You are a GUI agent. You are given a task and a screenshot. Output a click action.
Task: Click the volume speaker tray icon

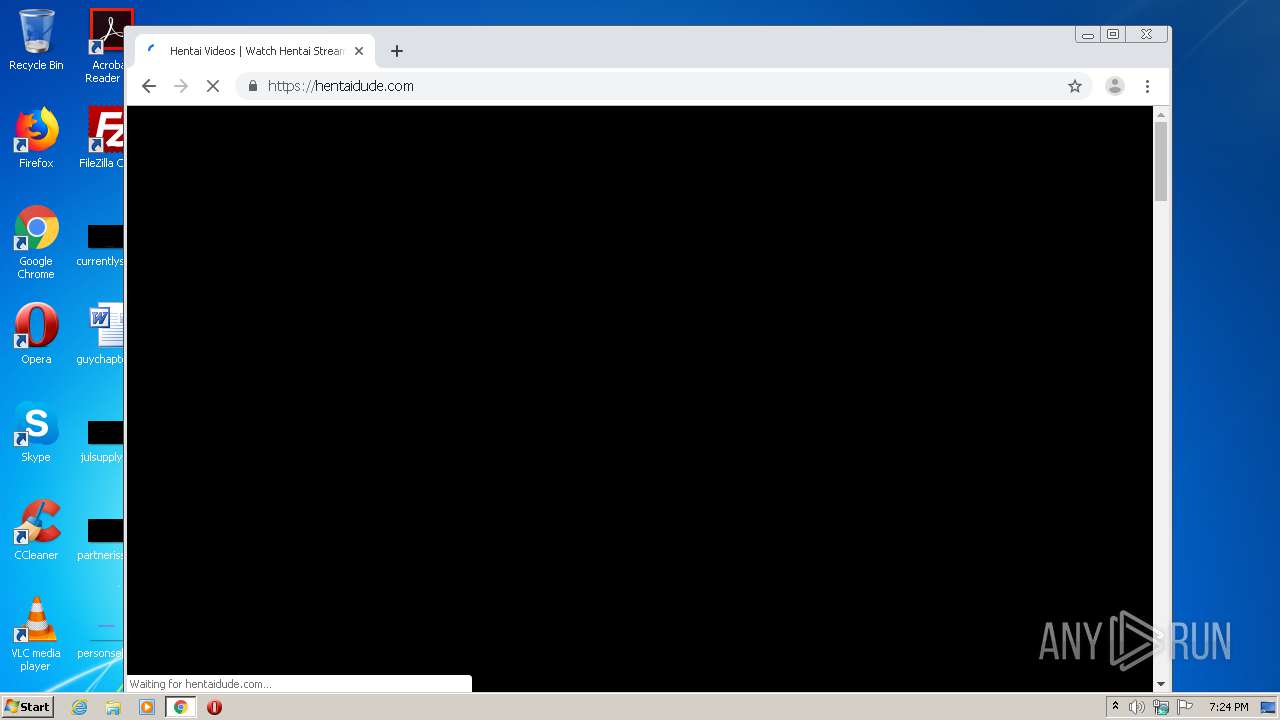click(1137, 707)
